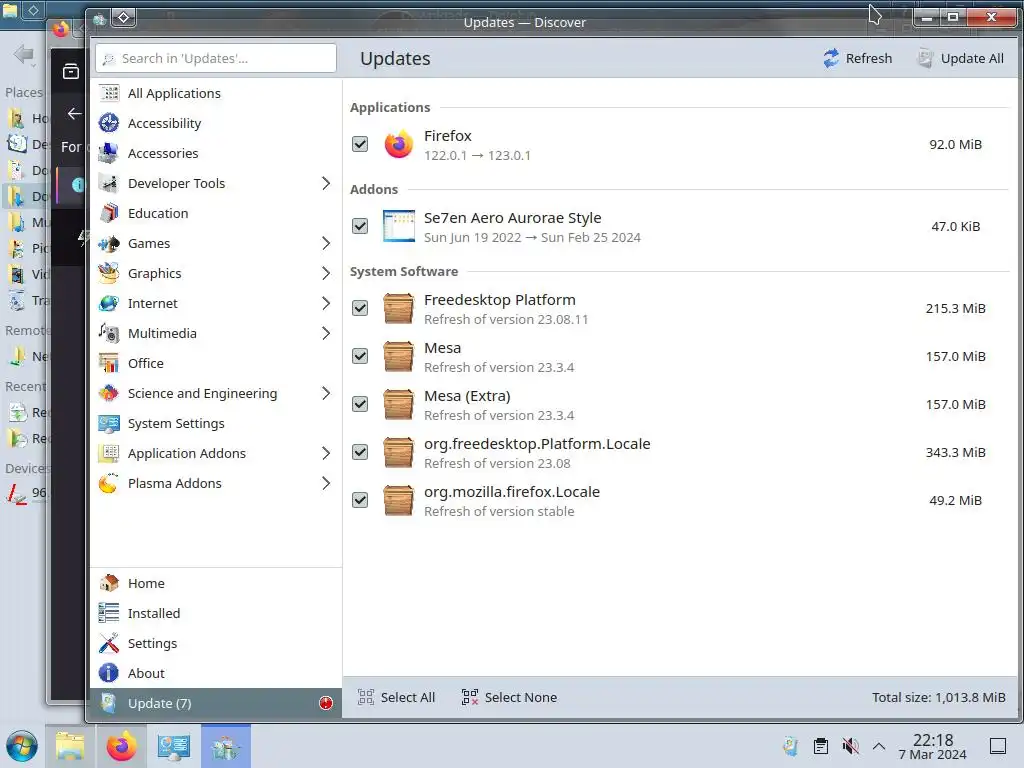Expand the Games category arrow
1024x768 pixels.
(326, 244)
